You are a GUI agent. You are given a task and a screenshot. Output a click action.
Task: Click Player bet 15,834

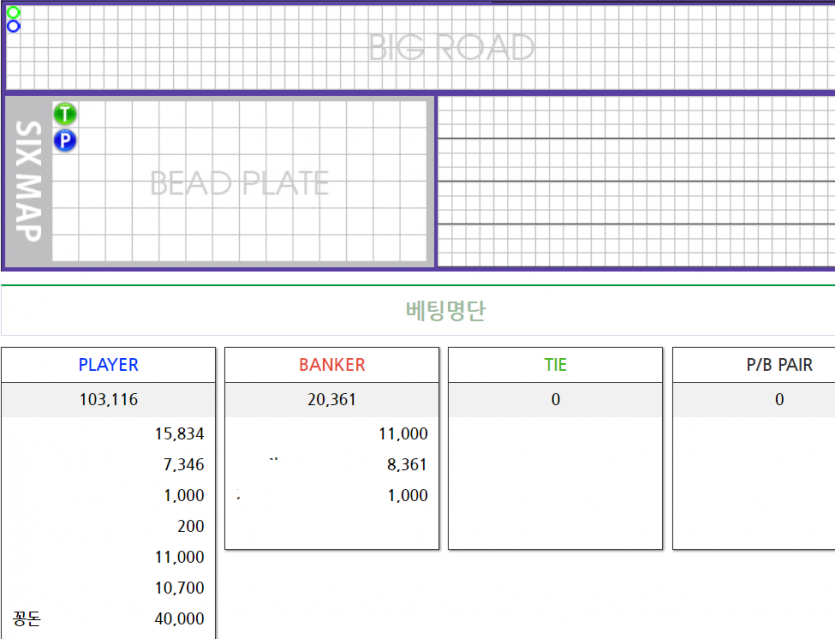(179, 434)
